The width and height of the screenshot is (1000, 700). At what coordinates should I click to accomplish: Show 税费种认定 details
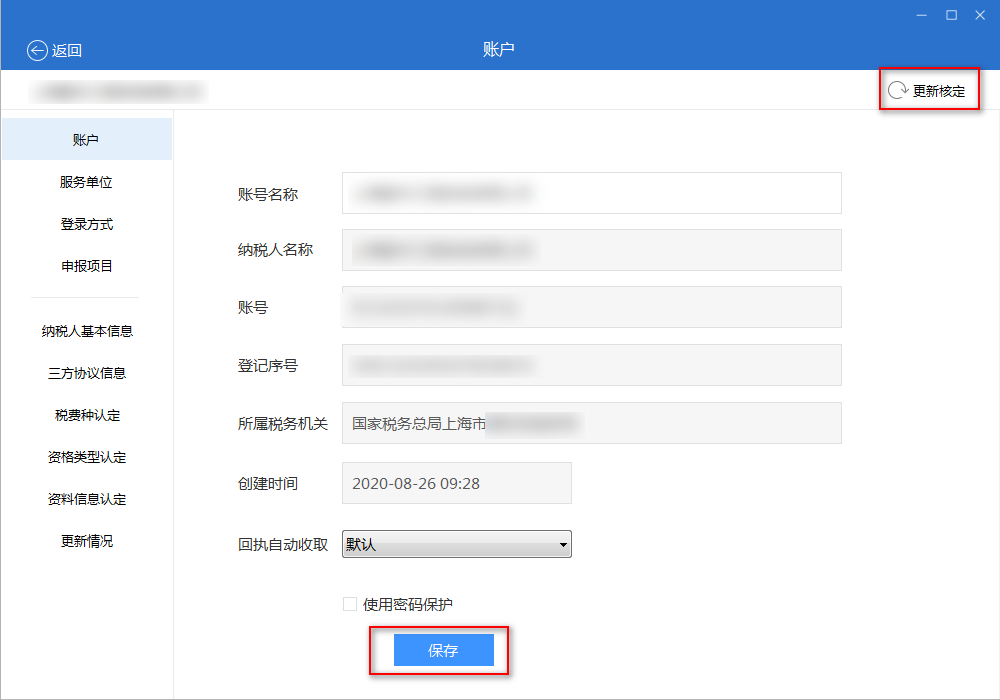(x=86, y=415)
